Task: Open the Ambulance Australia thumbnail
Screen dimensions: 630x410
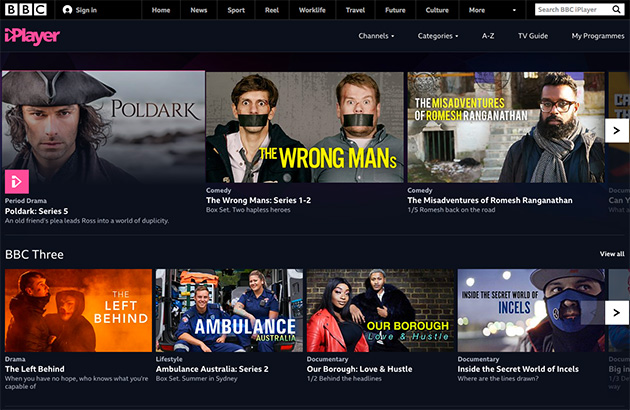Action: tap(229, 310)
